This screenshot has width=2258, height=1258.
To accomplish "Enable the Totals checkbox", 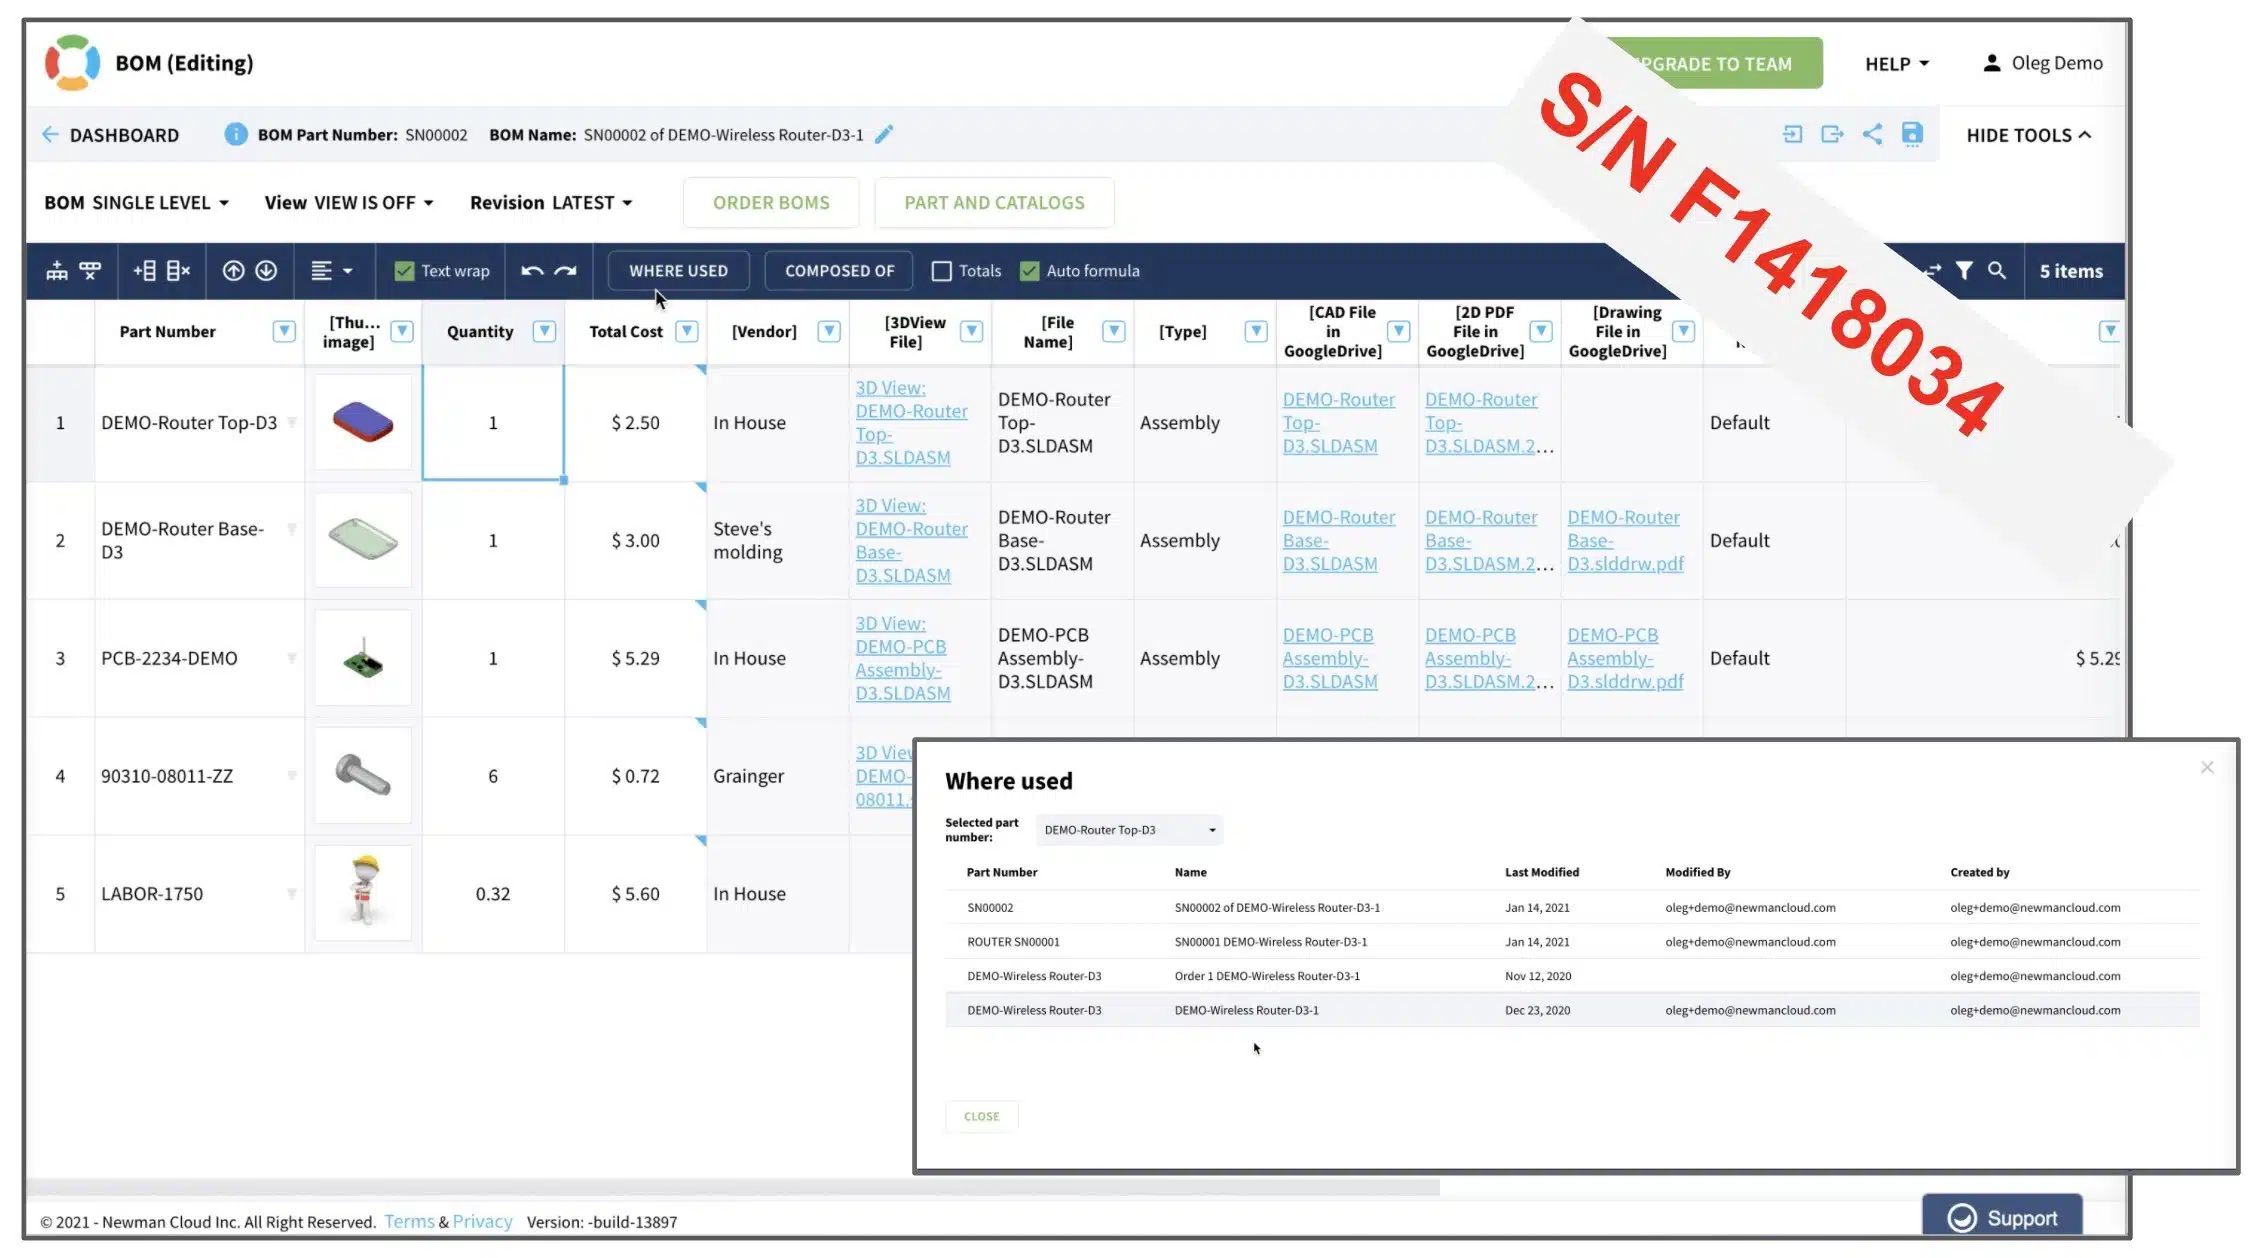I will pos(941,271).
